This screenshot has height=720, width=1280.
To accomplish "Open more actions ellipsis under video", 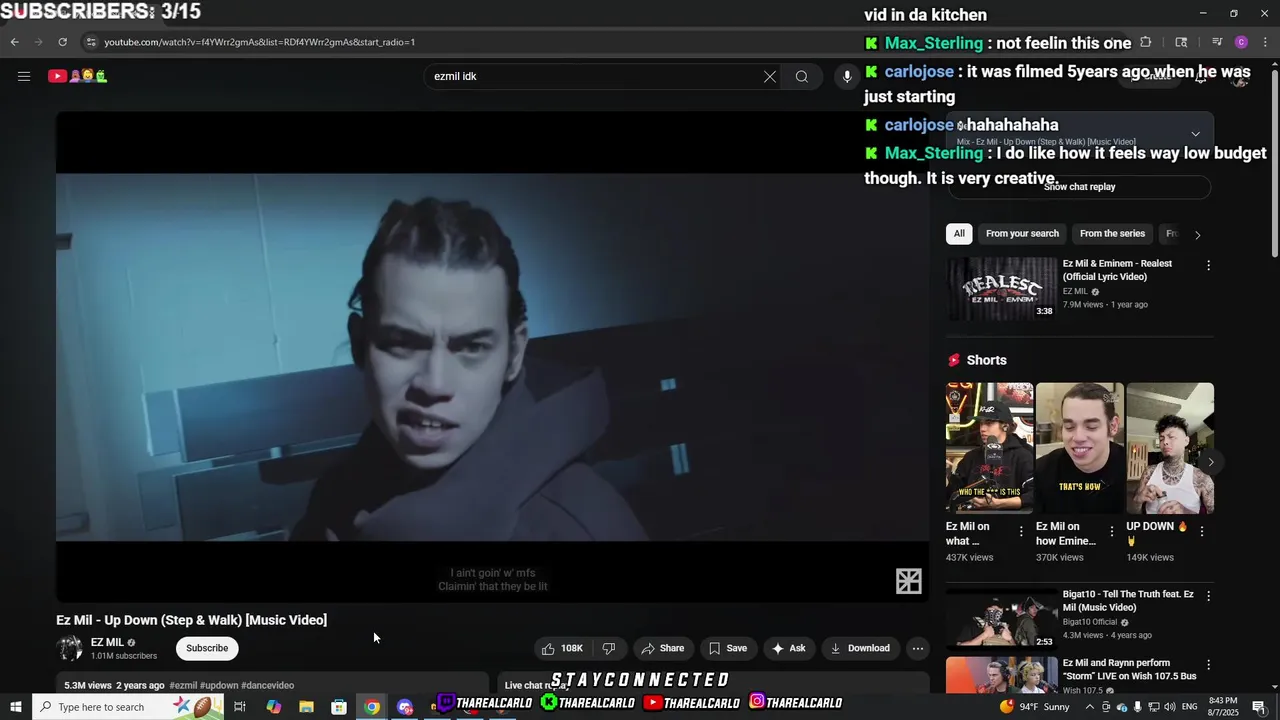I will tap(918, 648).
